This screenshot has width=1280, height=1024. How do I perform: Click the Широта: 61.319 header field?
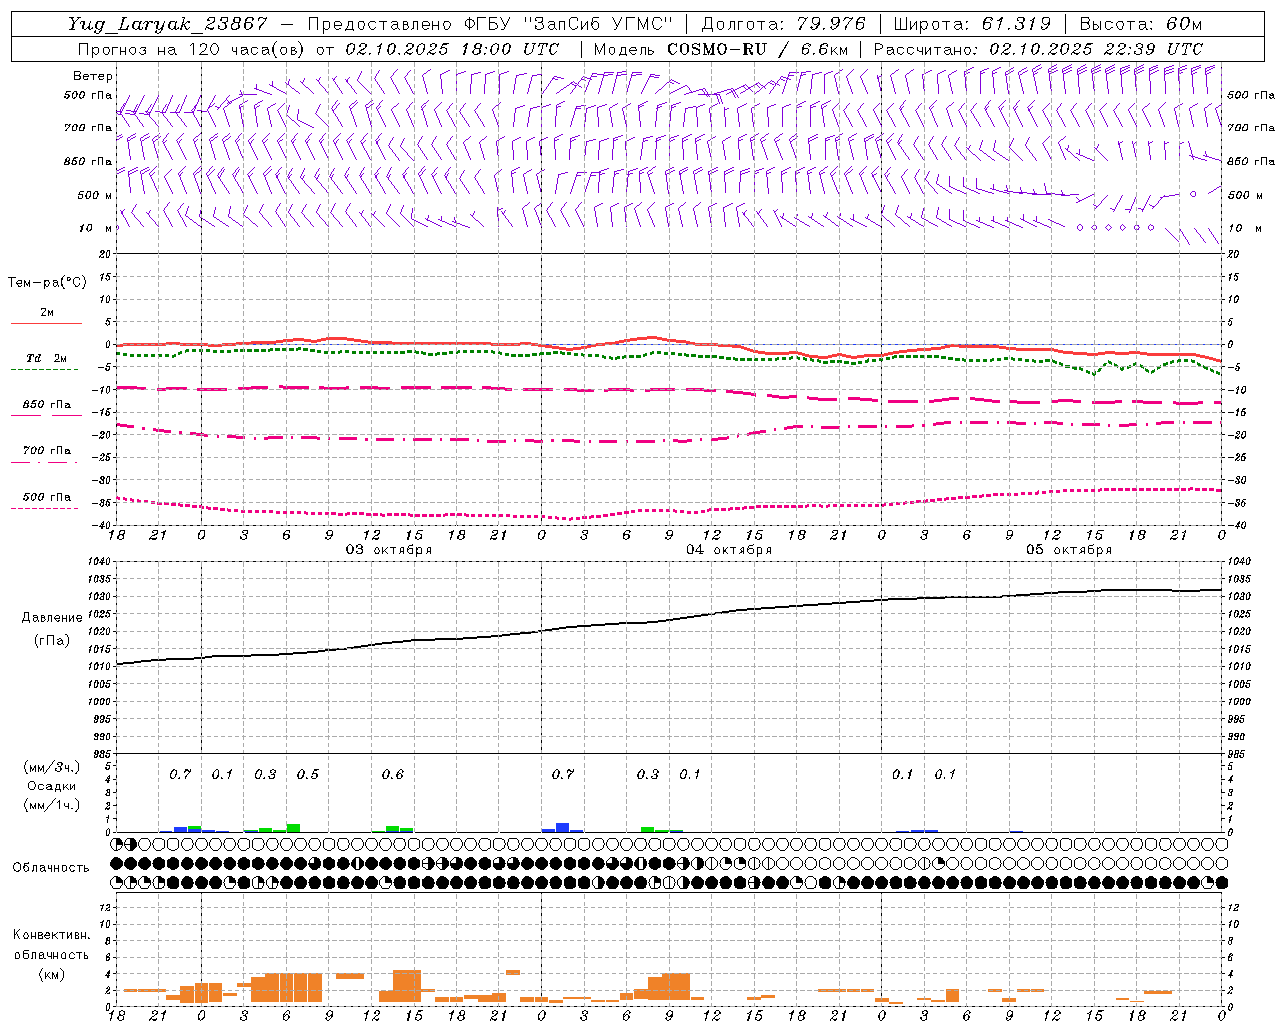click(972, 24)
